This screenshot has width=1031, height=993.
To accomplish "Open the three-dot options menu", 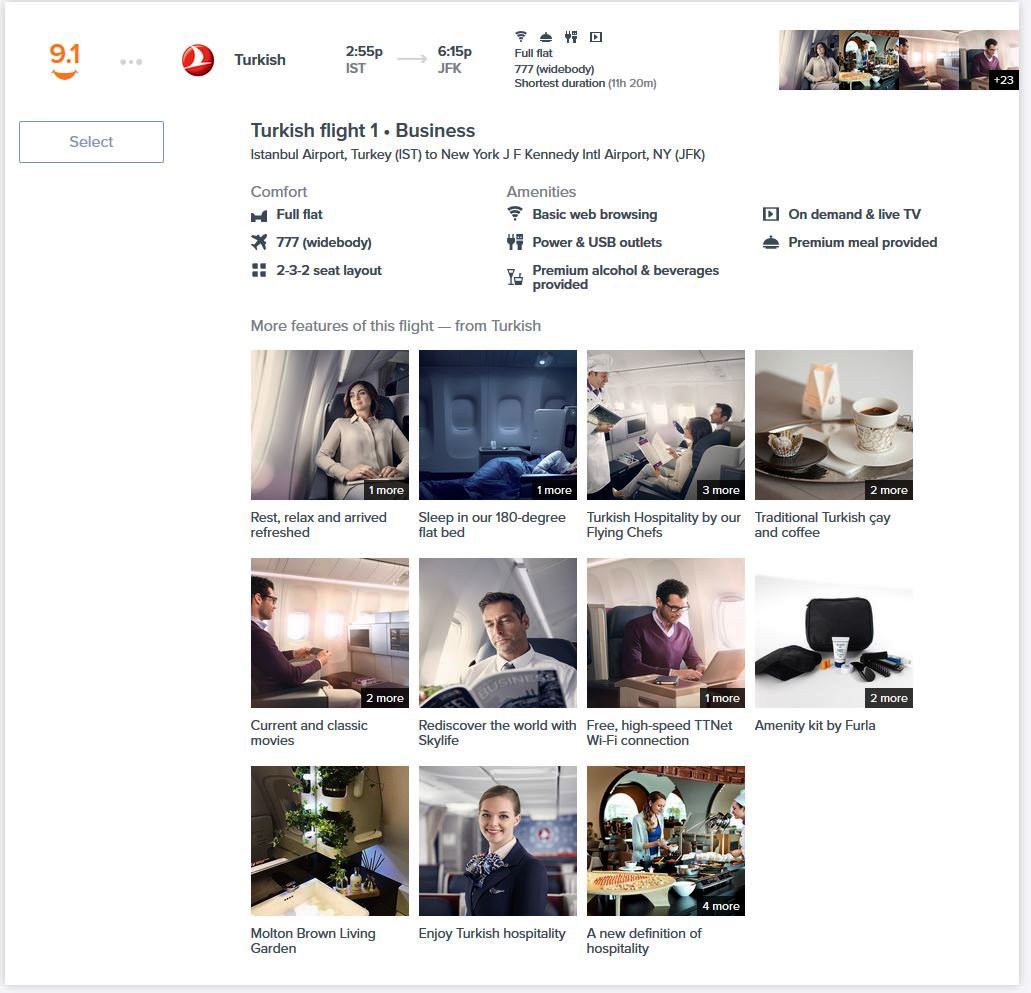I will coord(131,62).
